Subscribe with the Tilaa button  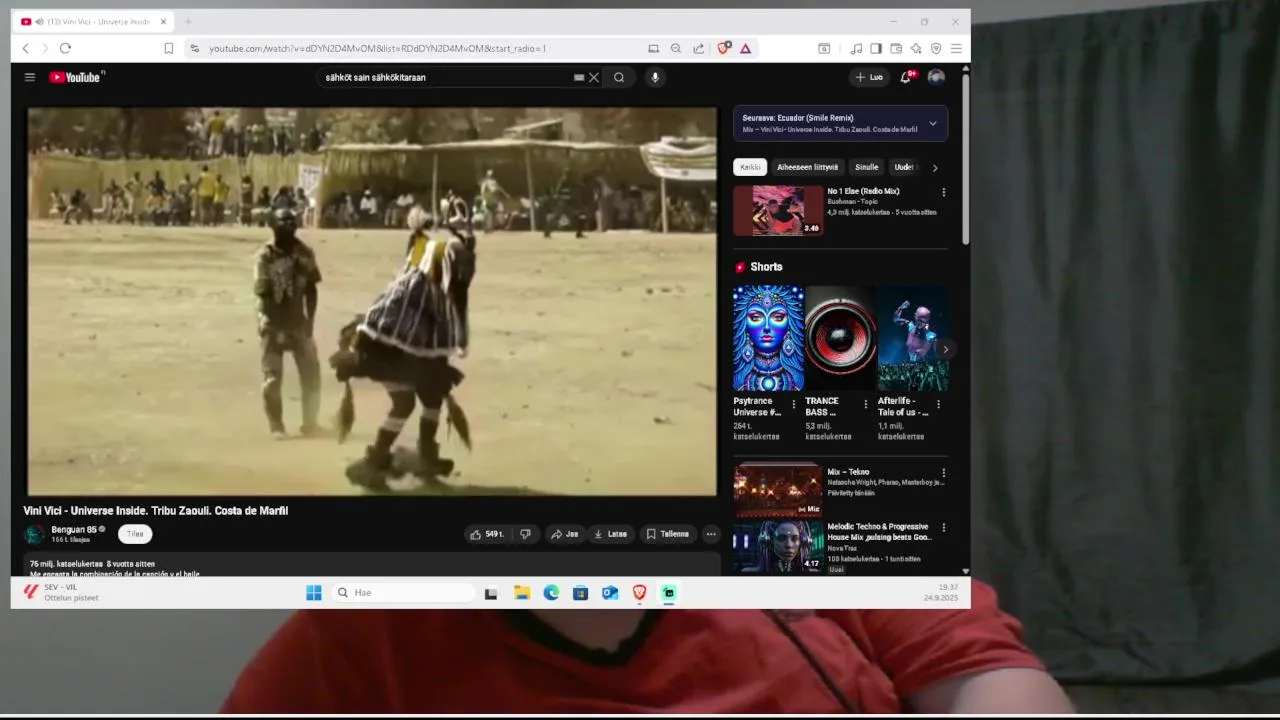tap(135, 534)
